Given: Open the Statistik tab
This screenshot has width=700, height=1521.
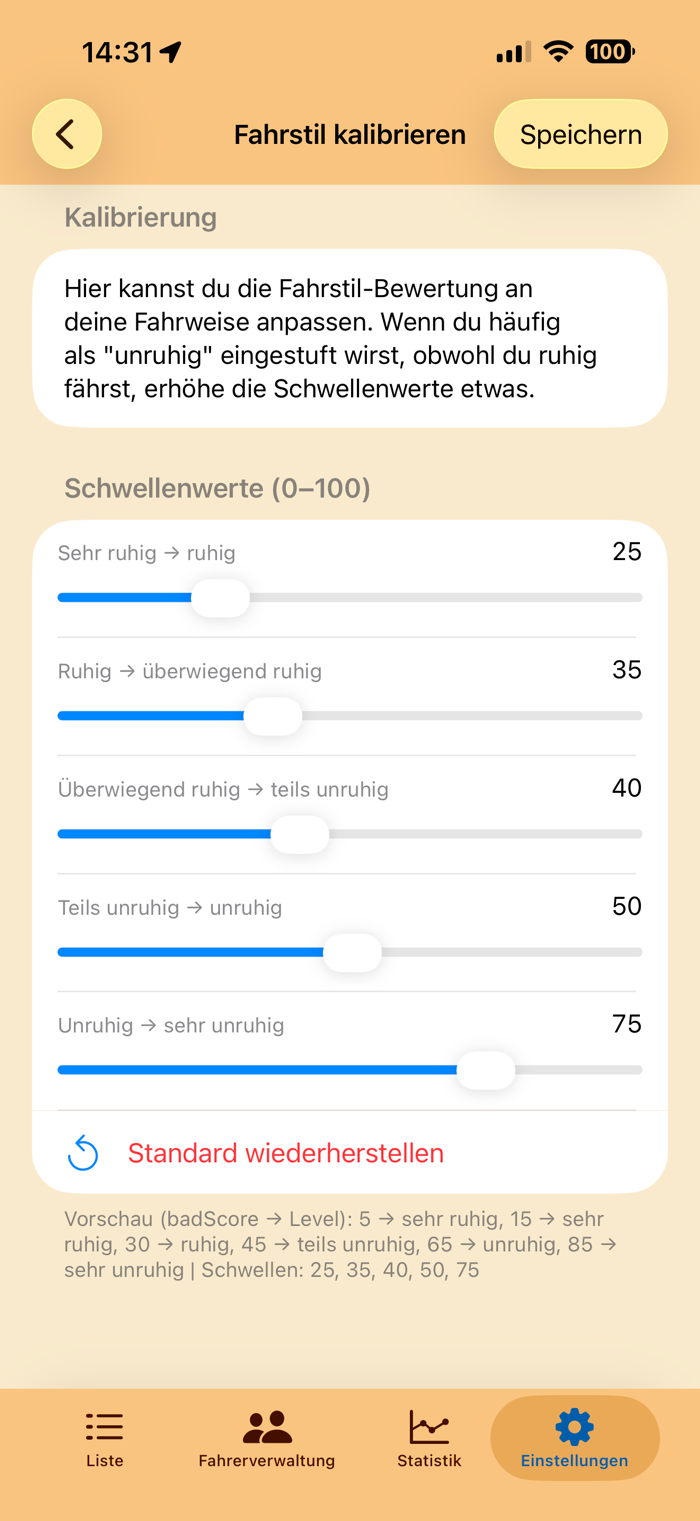Looking at the screenshot, I should click(x=429, y=1439).
